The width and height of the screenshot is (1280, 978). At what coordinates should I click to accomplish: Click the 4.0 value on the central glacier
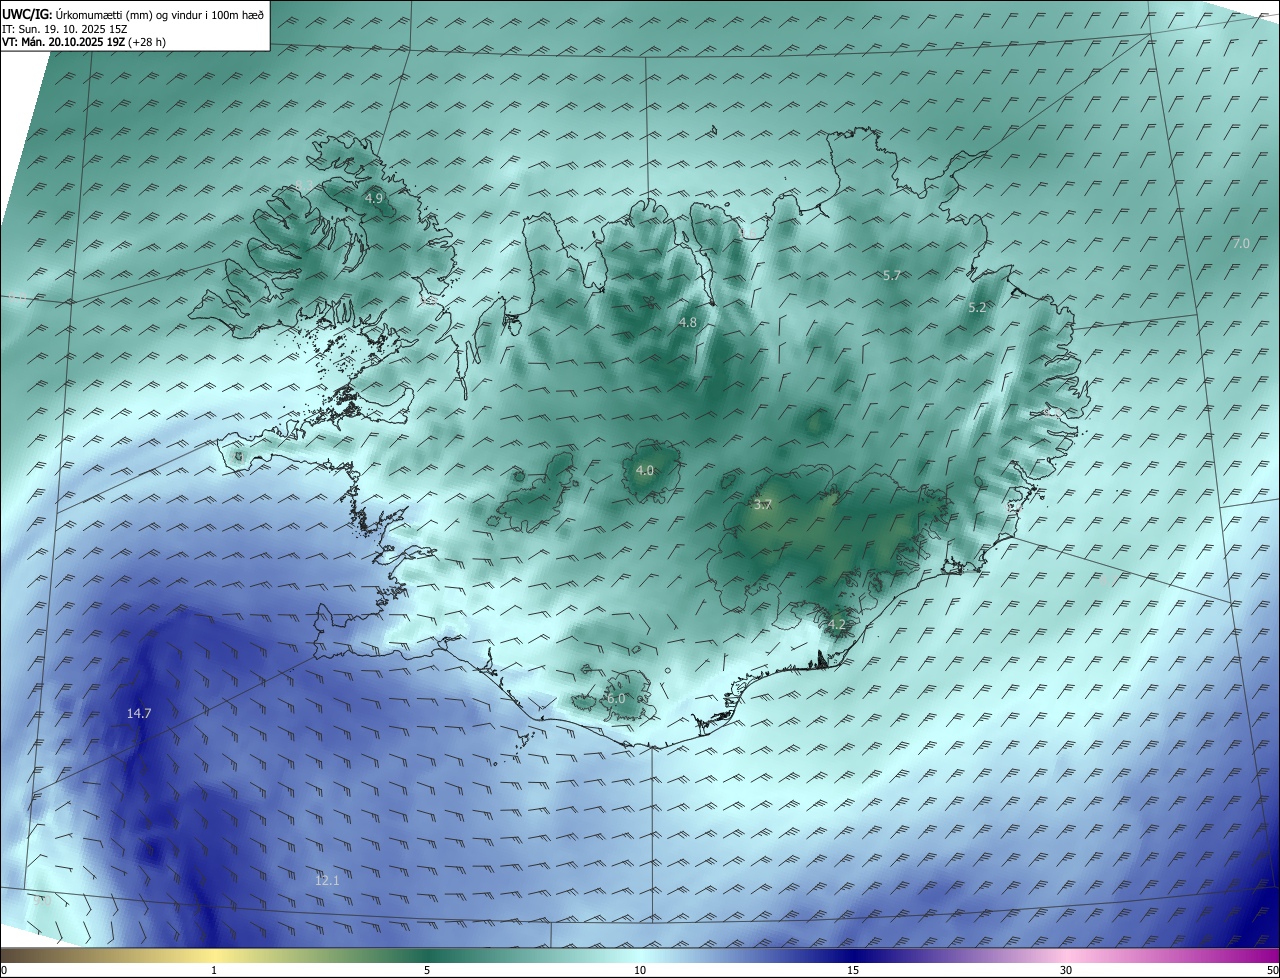click(x=645, y=470)
